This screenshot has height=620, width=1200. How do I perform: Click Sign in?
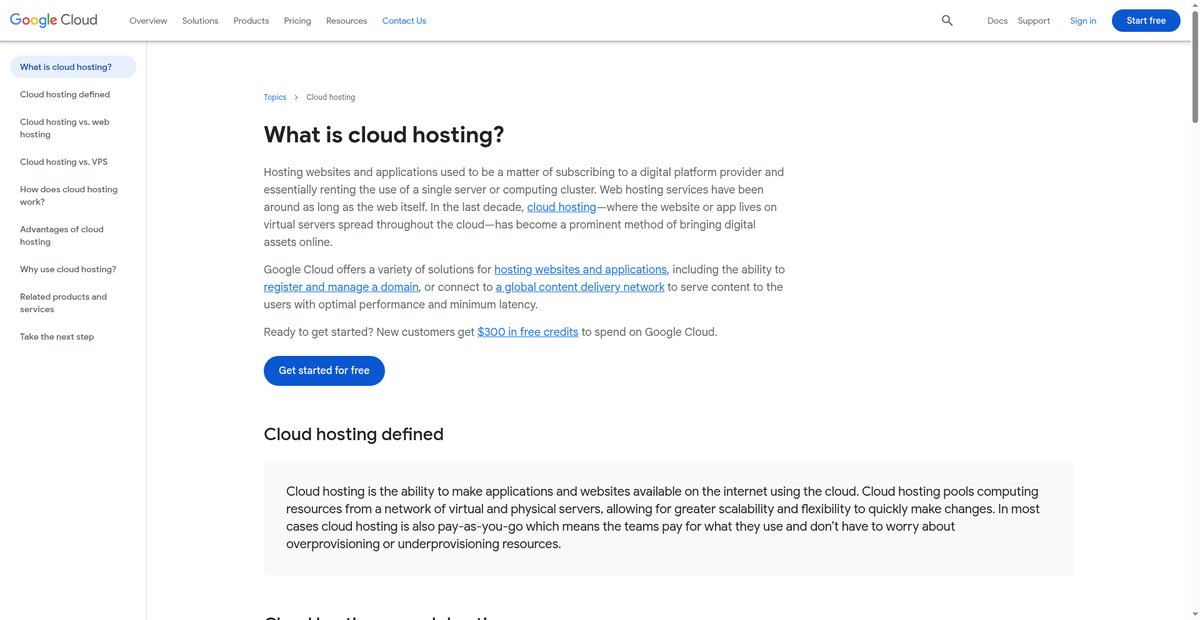tap(1083, 20)
